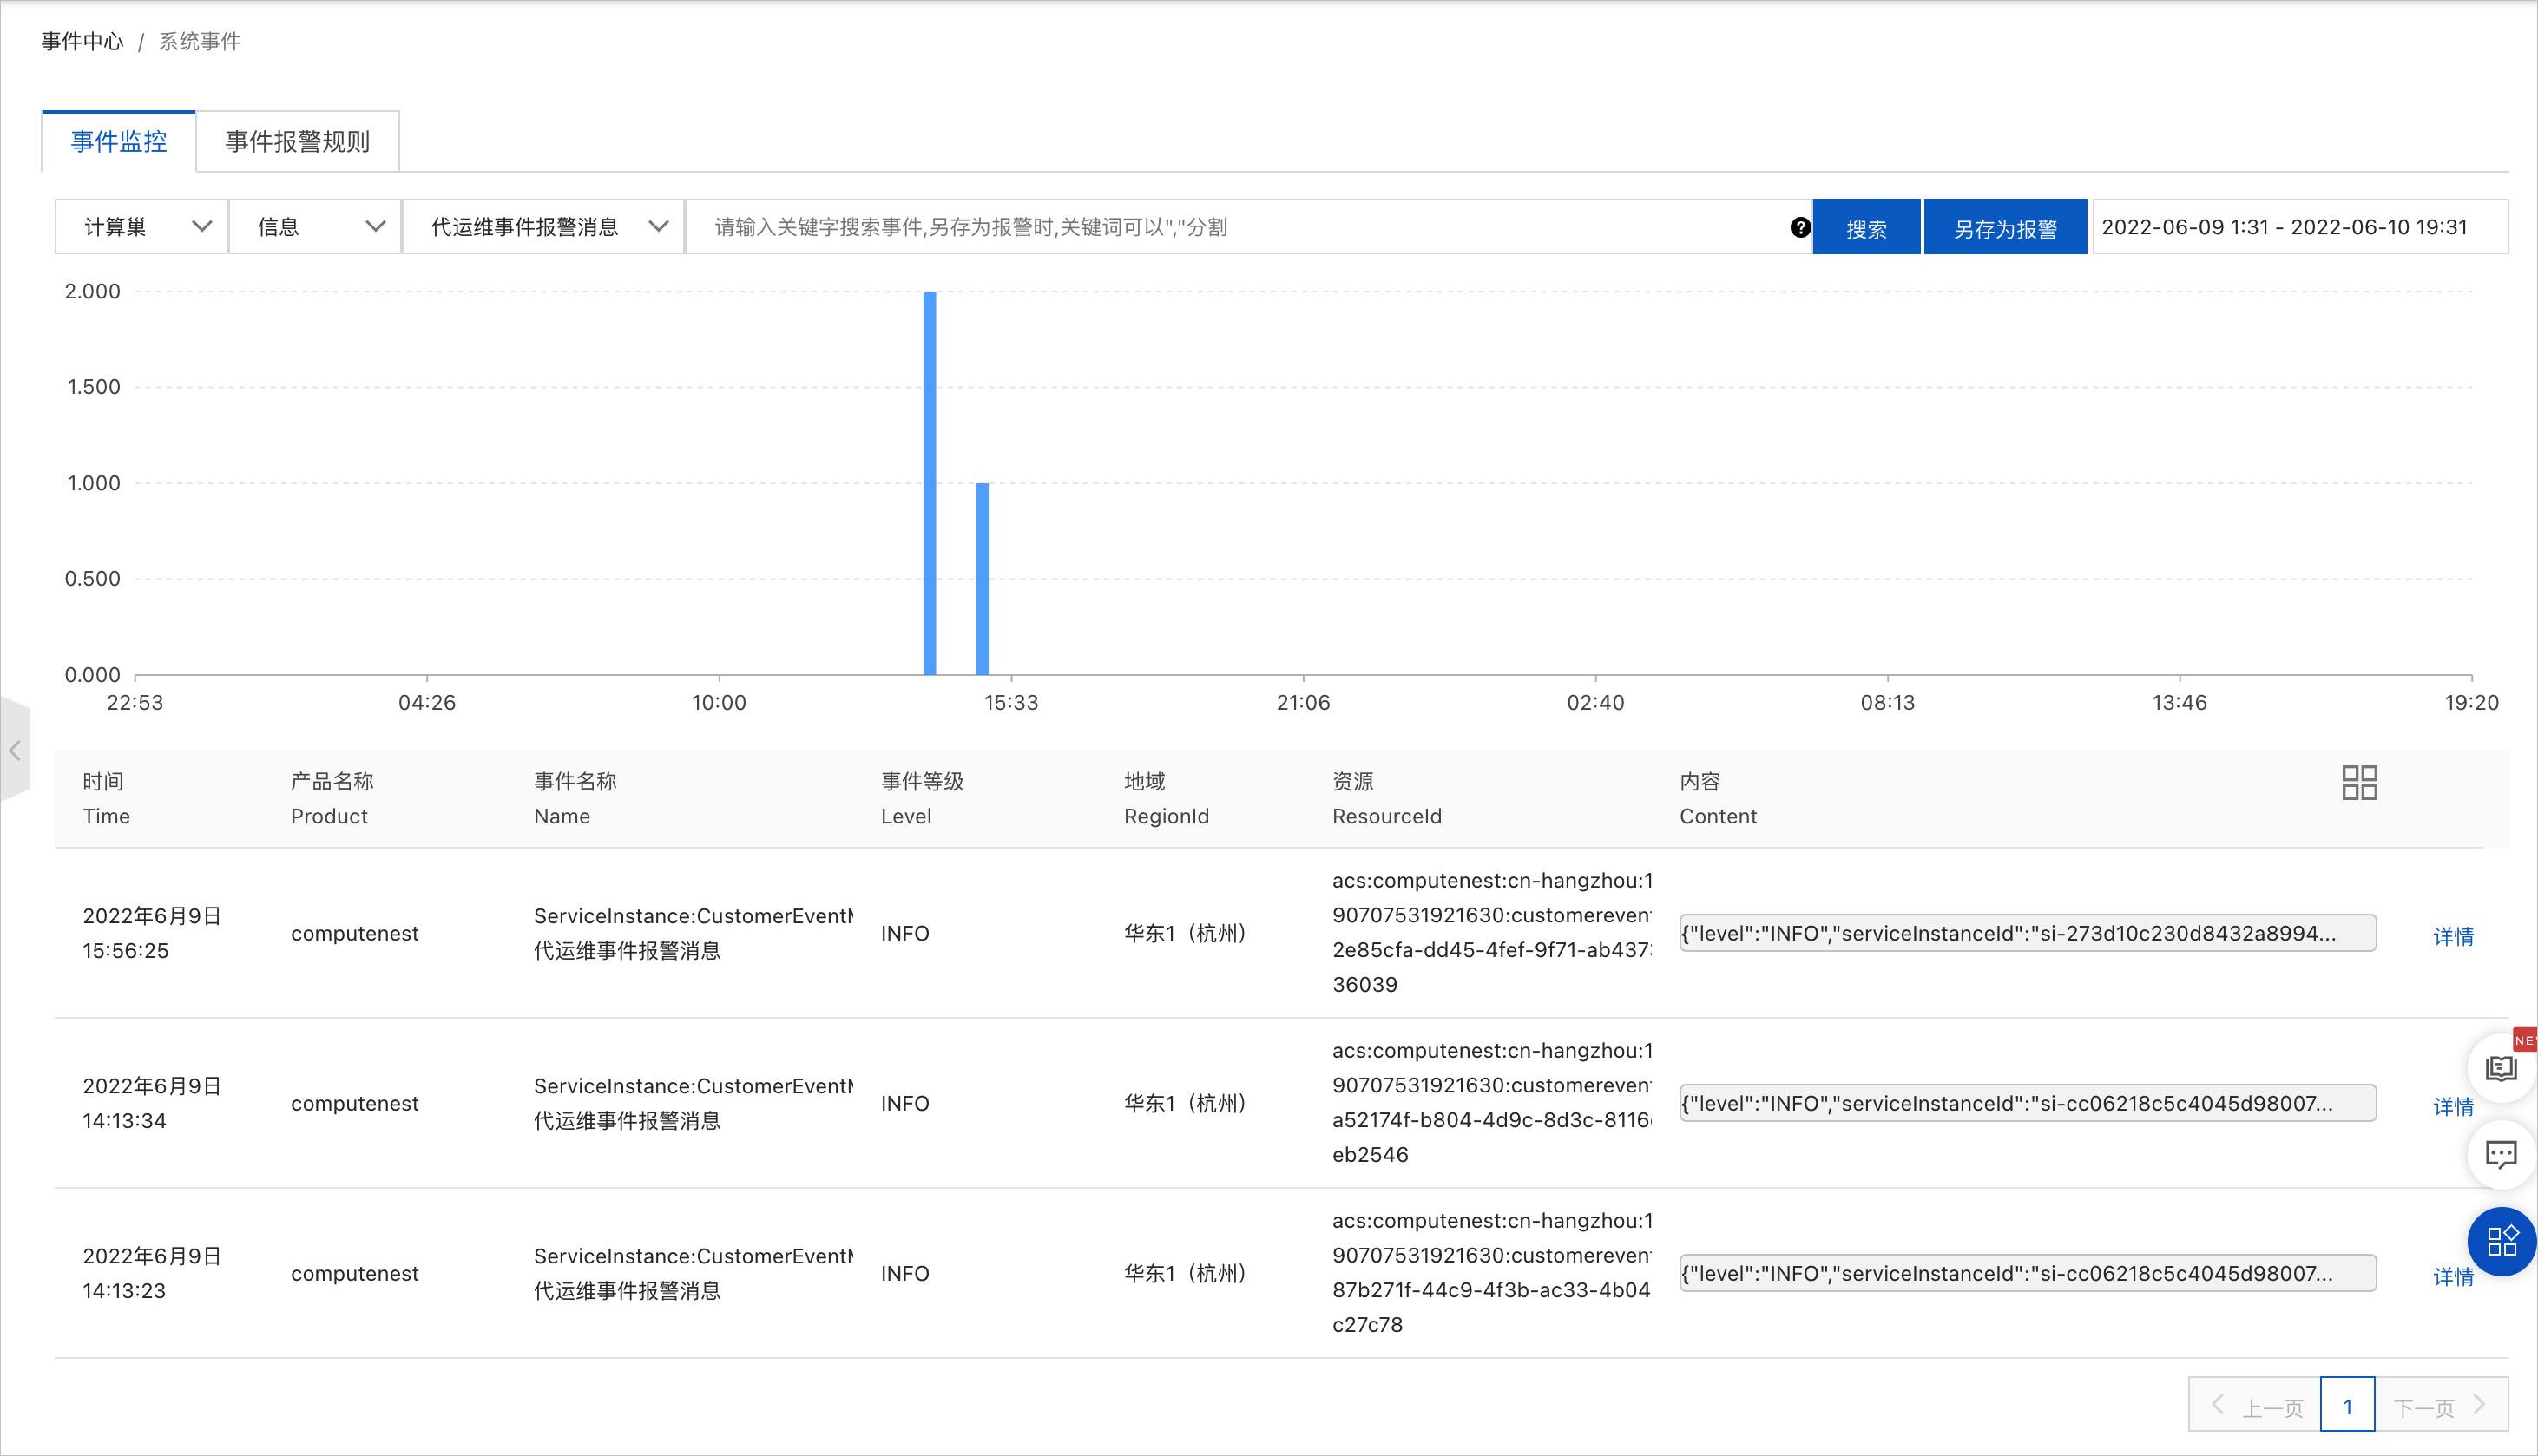
Task: View 详情 for the 14:13:34 event
Action: (x=2453, y=1106)
